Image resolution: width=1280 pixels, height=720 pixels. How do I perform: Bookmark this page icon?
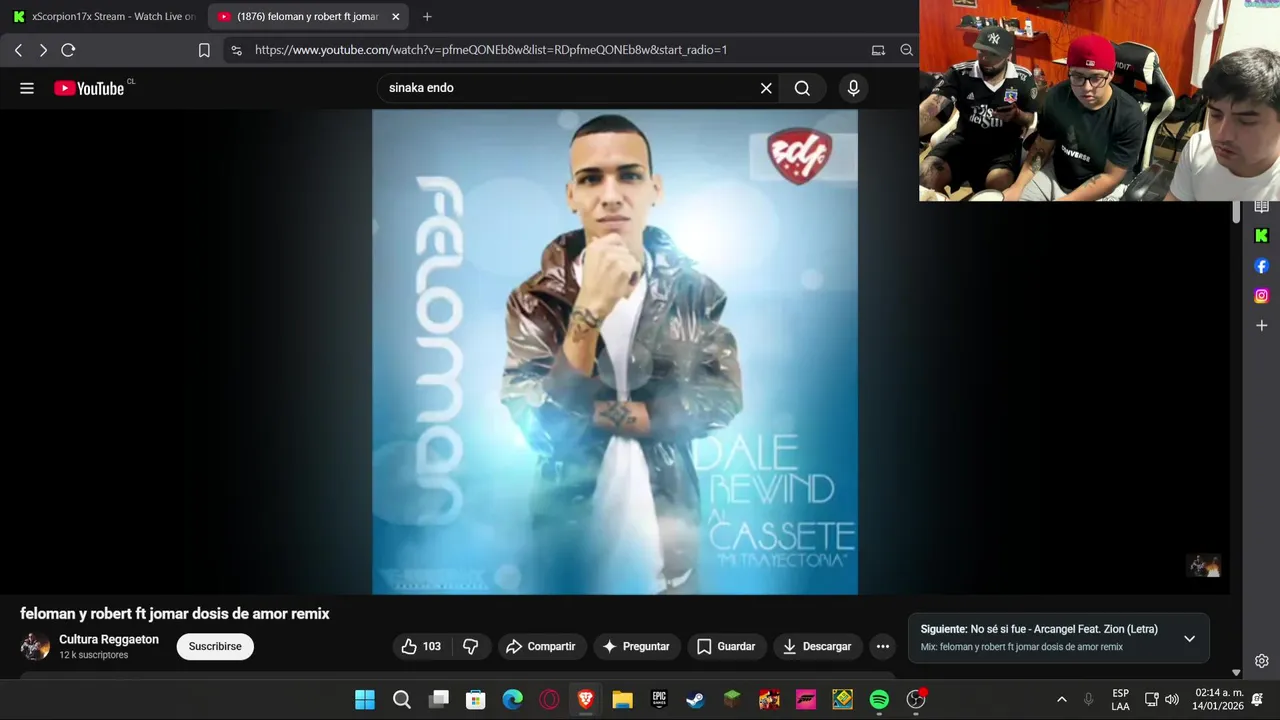(x=204, y=50)
